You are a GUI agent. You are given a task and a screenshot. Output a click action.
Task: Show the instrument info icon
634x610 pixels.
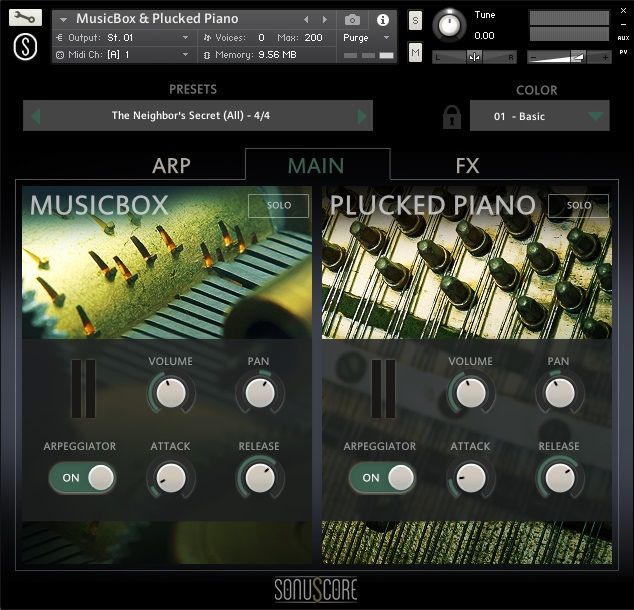point(383,20)
